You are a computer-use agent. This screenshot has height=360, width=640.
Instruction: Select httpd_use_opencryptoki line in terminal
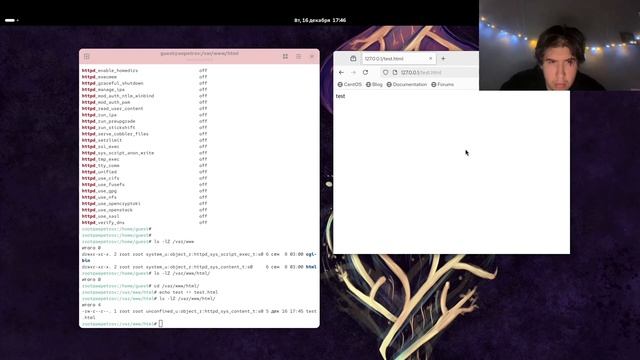pyautogui.click(x=144, y=203)
